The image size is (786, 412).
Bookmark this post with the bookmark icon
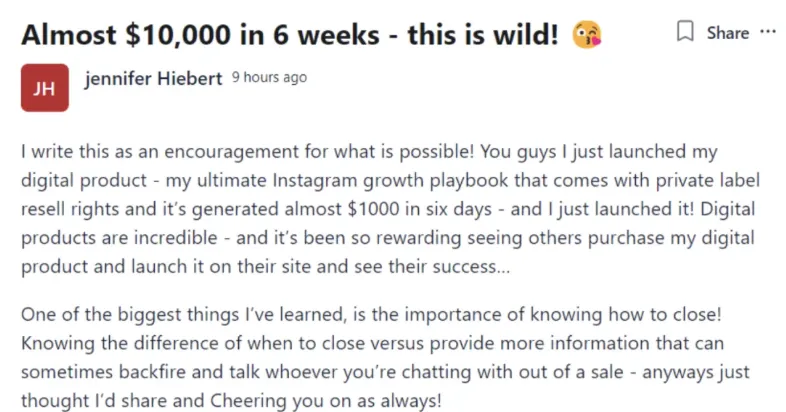pyautogui.click(x=685, y=32)
